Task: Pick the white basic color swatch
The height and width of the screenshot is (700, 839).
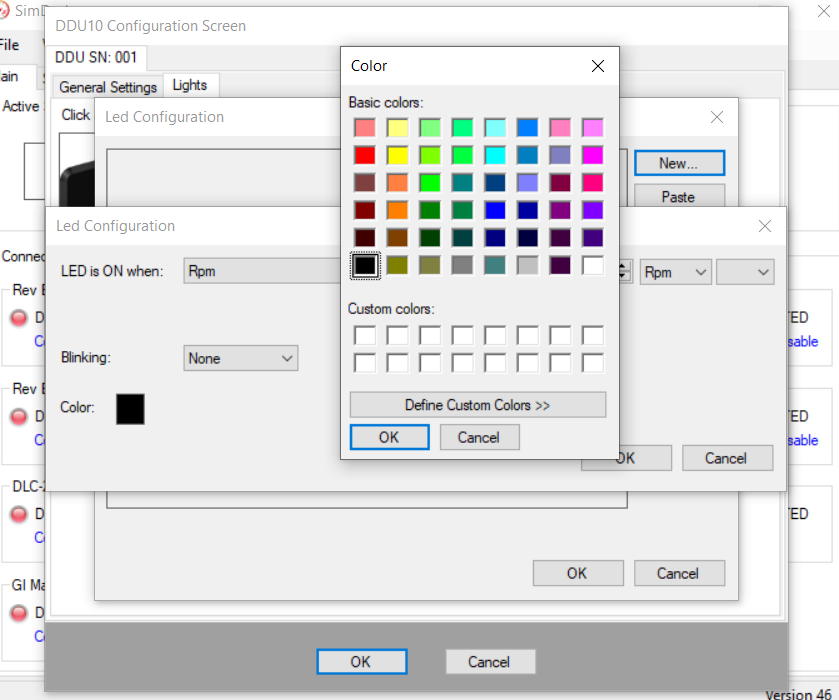Action: tap(593, 266)
